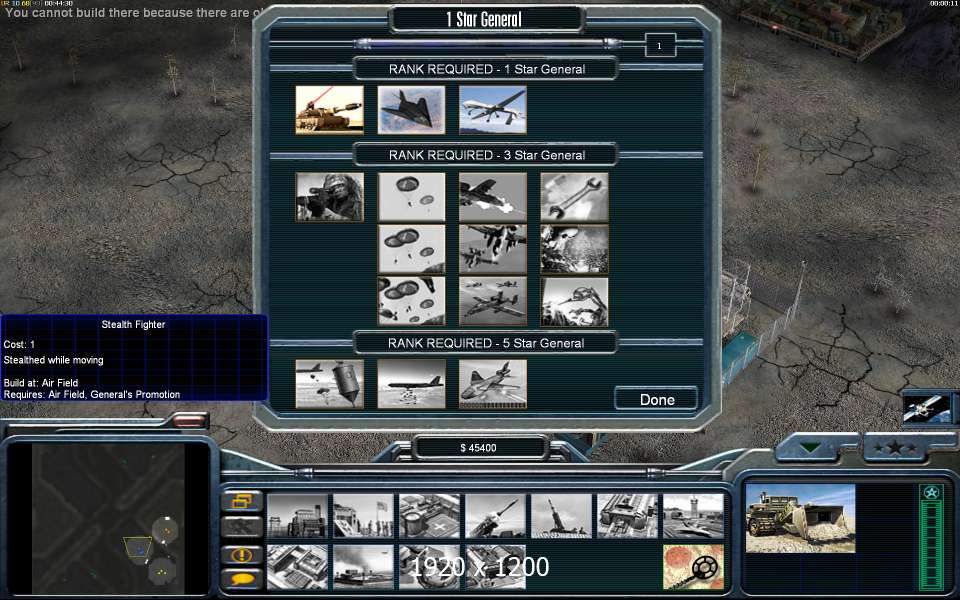Build the Particle Cannon icon
960x600 pixels.
coord(430,567)
